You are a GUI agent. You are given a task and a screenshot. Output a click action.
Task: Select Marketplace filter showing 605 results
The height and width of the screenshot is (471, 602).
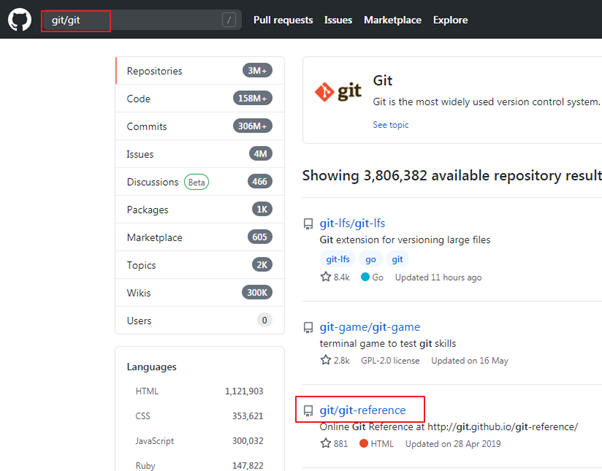200,237
